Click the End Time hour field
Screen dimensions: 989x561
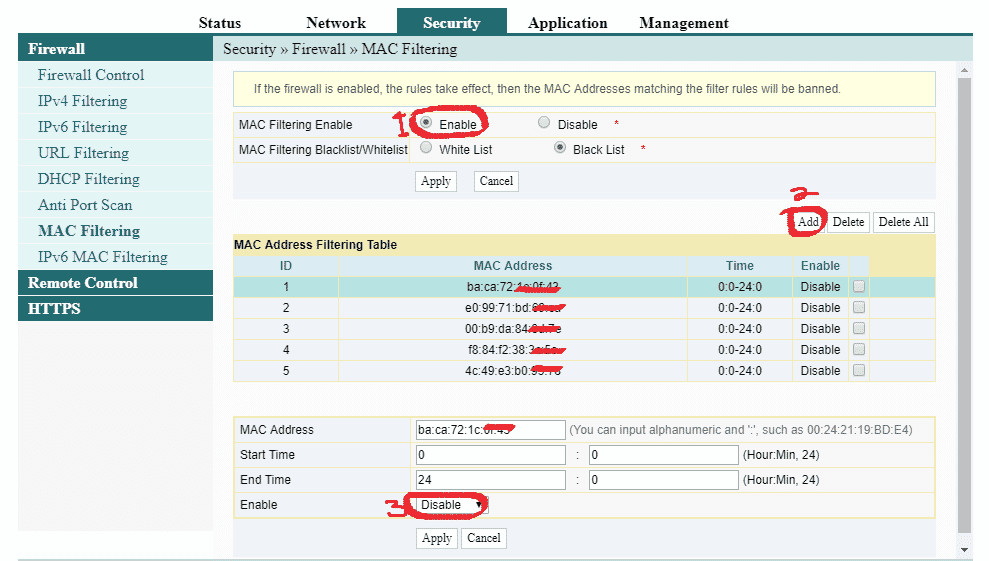(x=490, y=480)
